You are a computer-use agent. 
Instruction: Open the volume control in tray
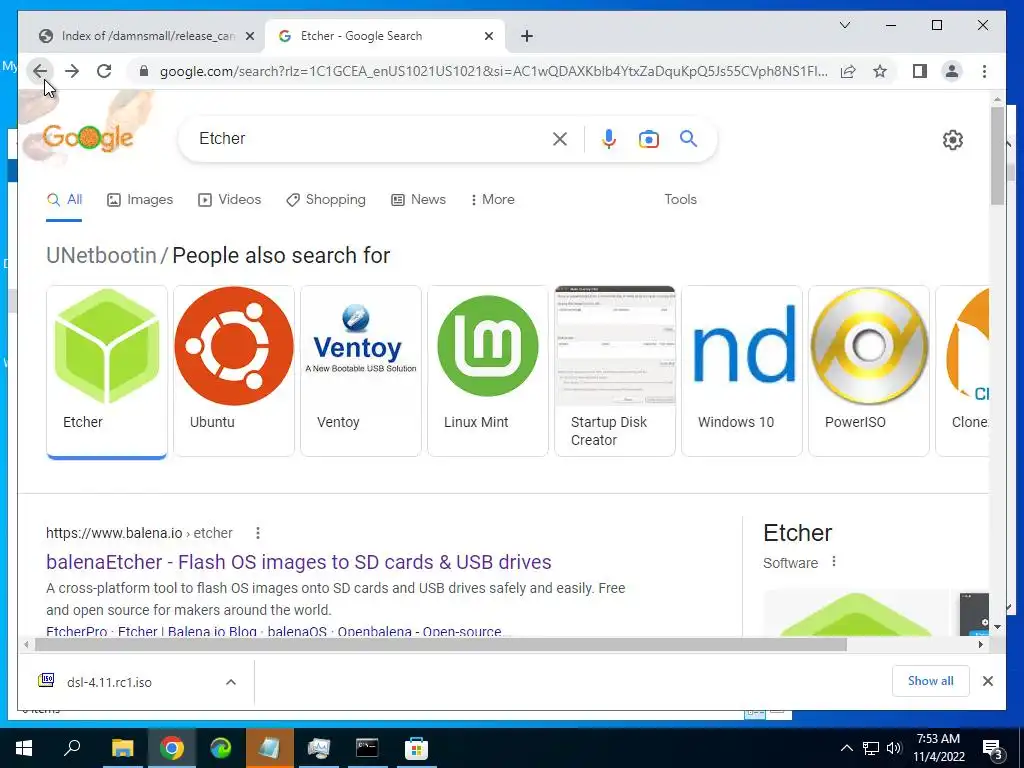[894, 748]
